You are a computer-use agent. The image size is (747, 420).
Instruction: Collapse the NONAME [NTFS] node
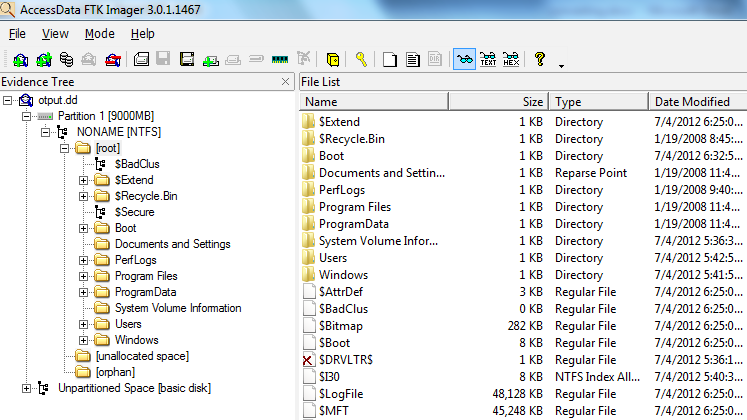tap(45, 132)
